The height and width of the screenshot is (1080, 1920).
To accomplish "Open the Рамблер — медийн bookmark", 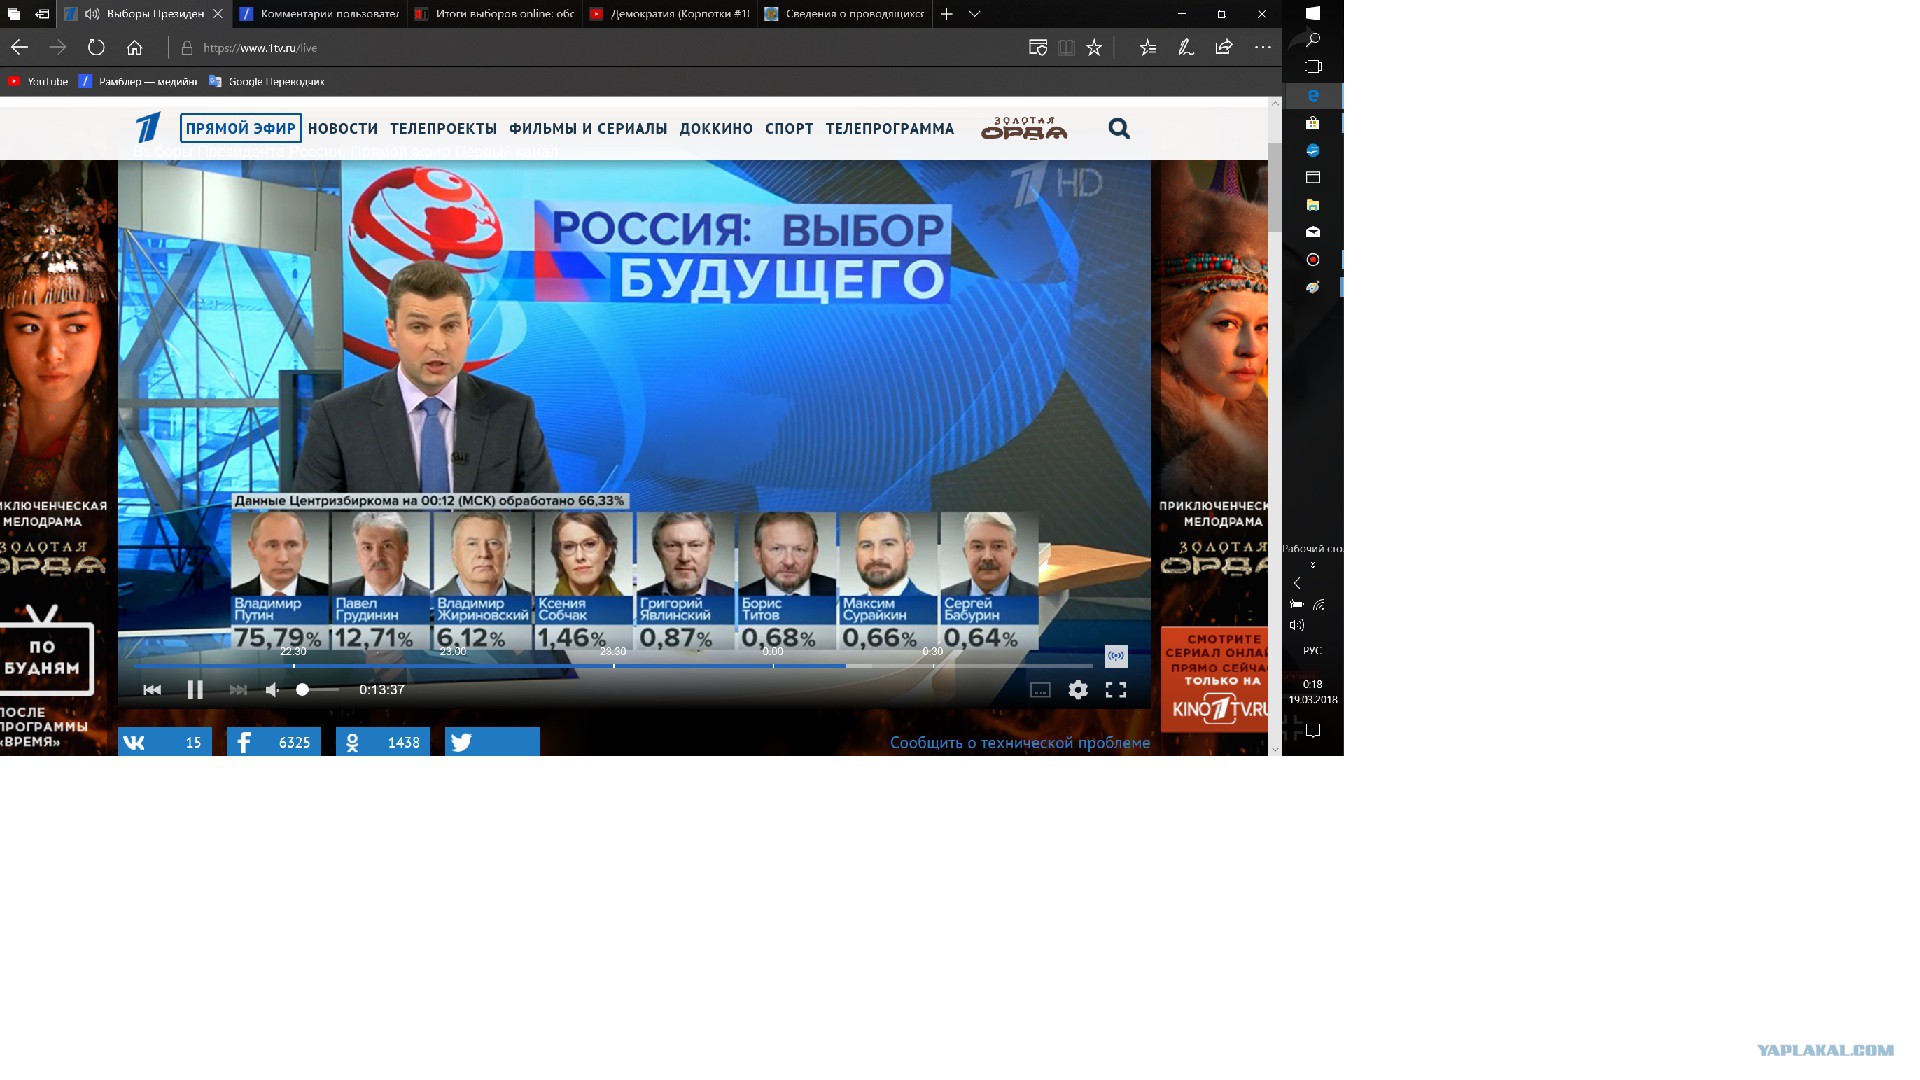I will (x=138, y=82).
